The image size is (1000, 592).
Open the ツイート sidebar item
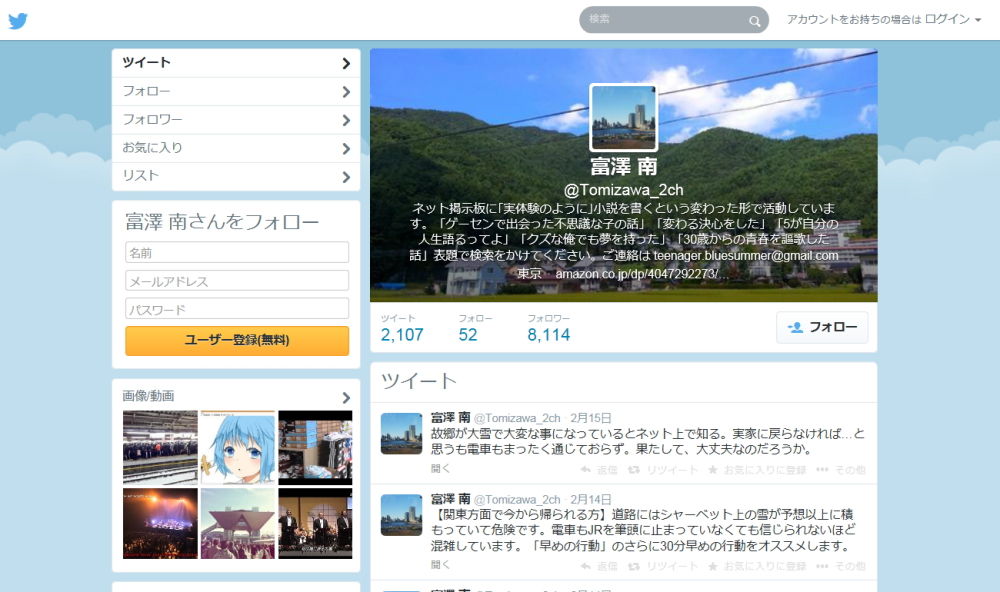coord(236,63)
